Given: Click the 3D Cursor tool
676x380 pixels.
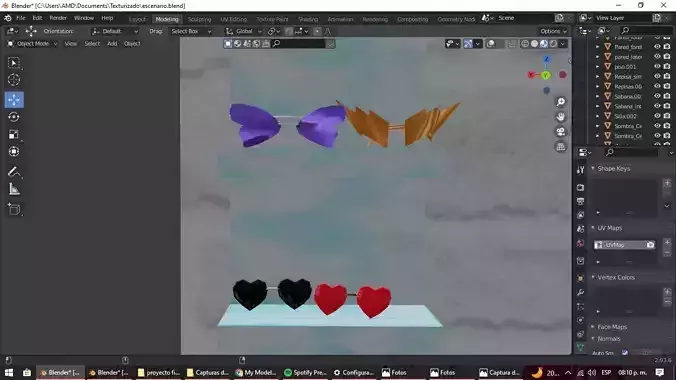Looking at the screenshot, I should pyautogui.click(x=14, y=80).
